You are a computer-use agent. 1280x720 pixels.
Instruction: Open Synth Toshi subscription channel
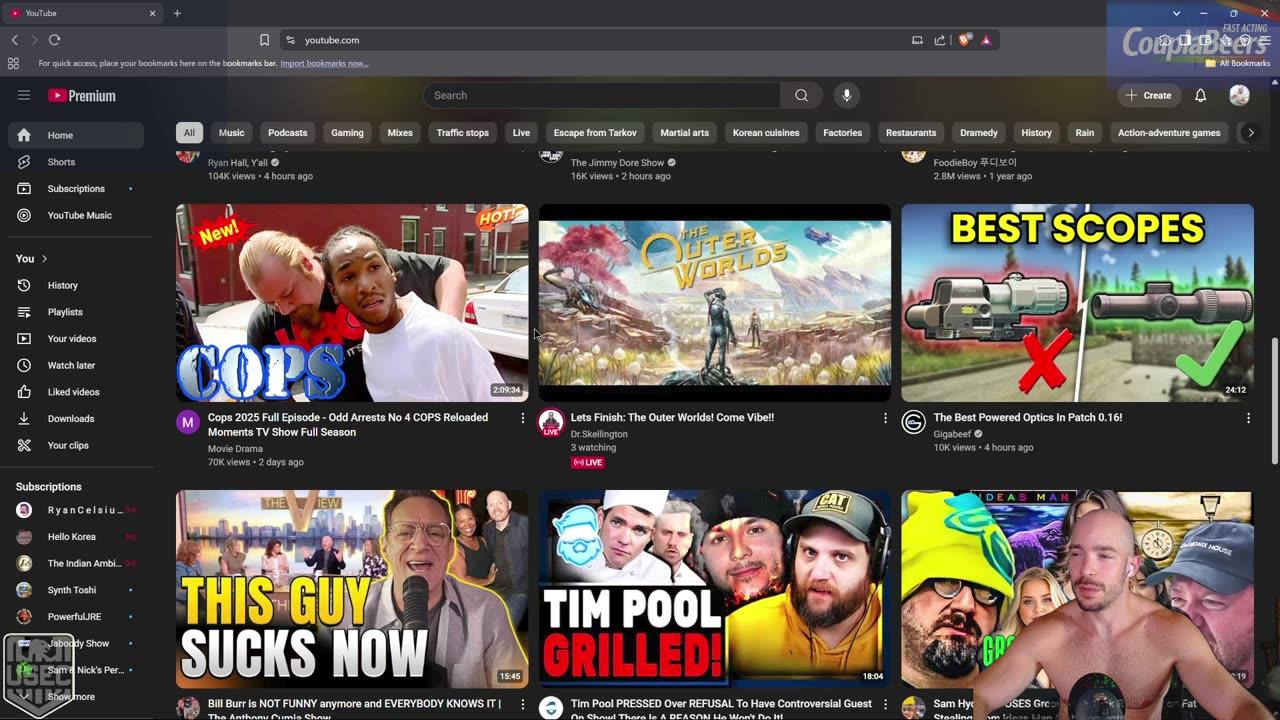76,590
